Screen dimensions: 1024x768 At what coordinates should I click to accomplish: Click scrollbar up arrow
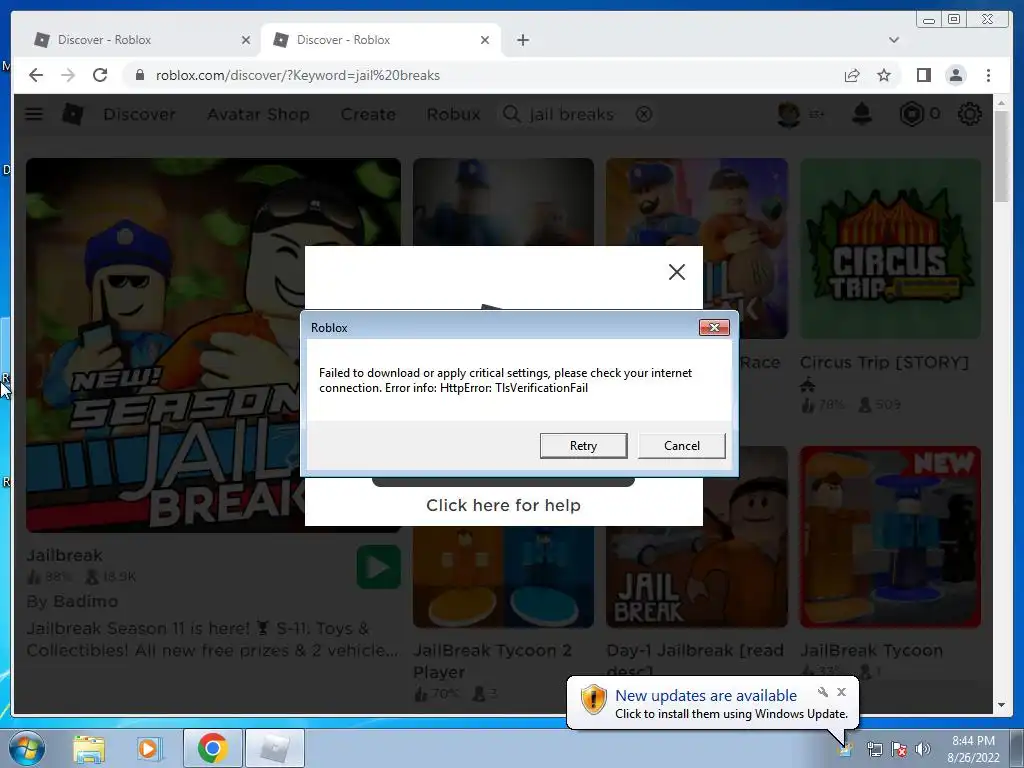tap(1001, 103)
